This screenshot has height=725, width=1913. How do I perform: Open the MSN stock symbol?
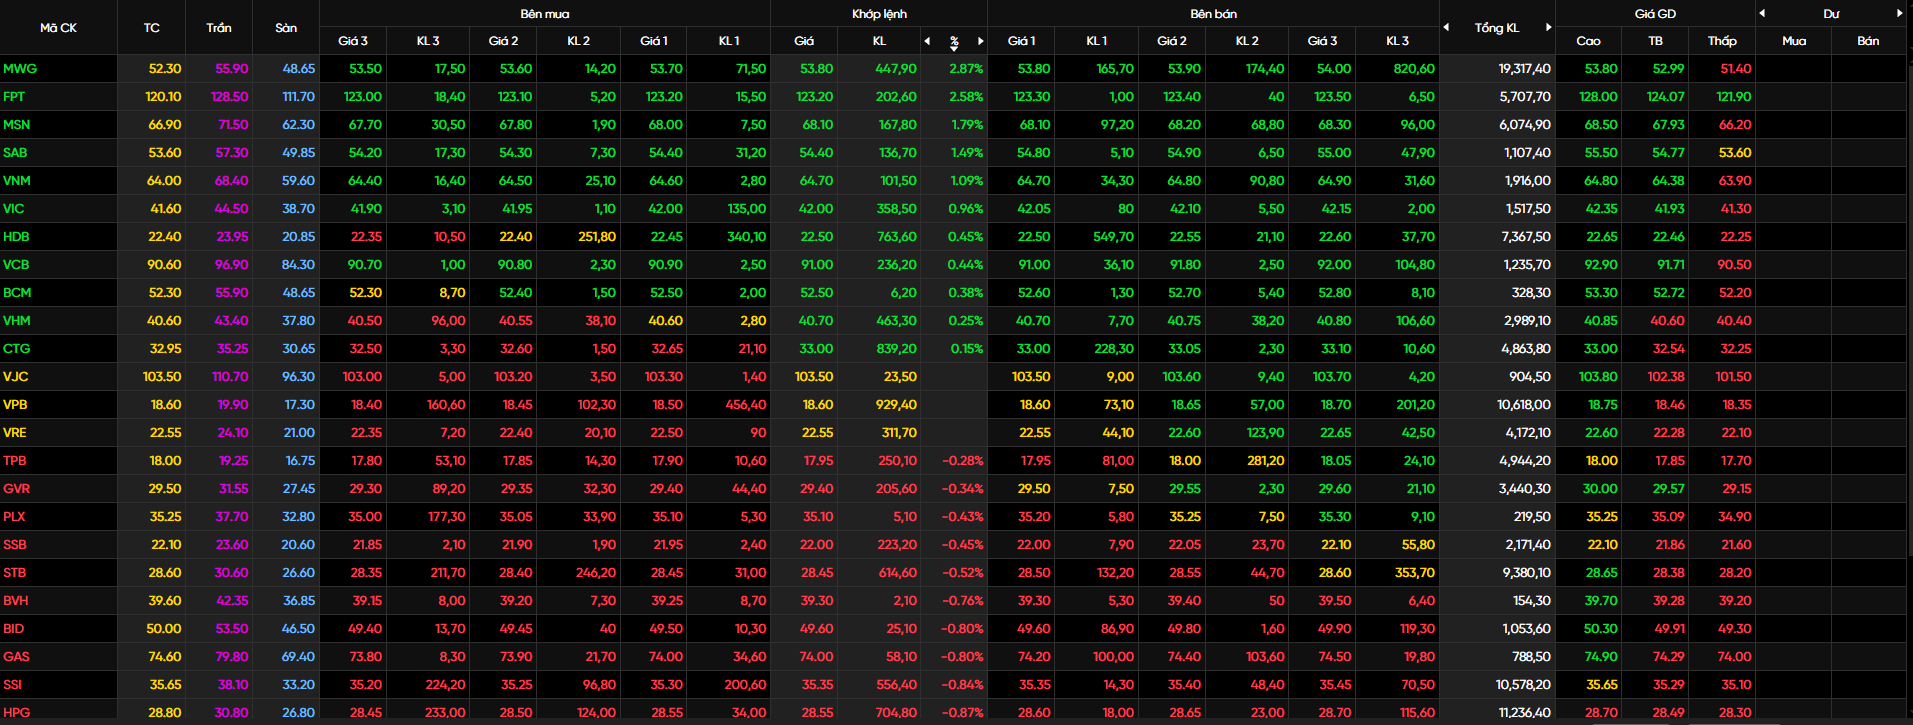pyautogui.click(x=17, y=125)
